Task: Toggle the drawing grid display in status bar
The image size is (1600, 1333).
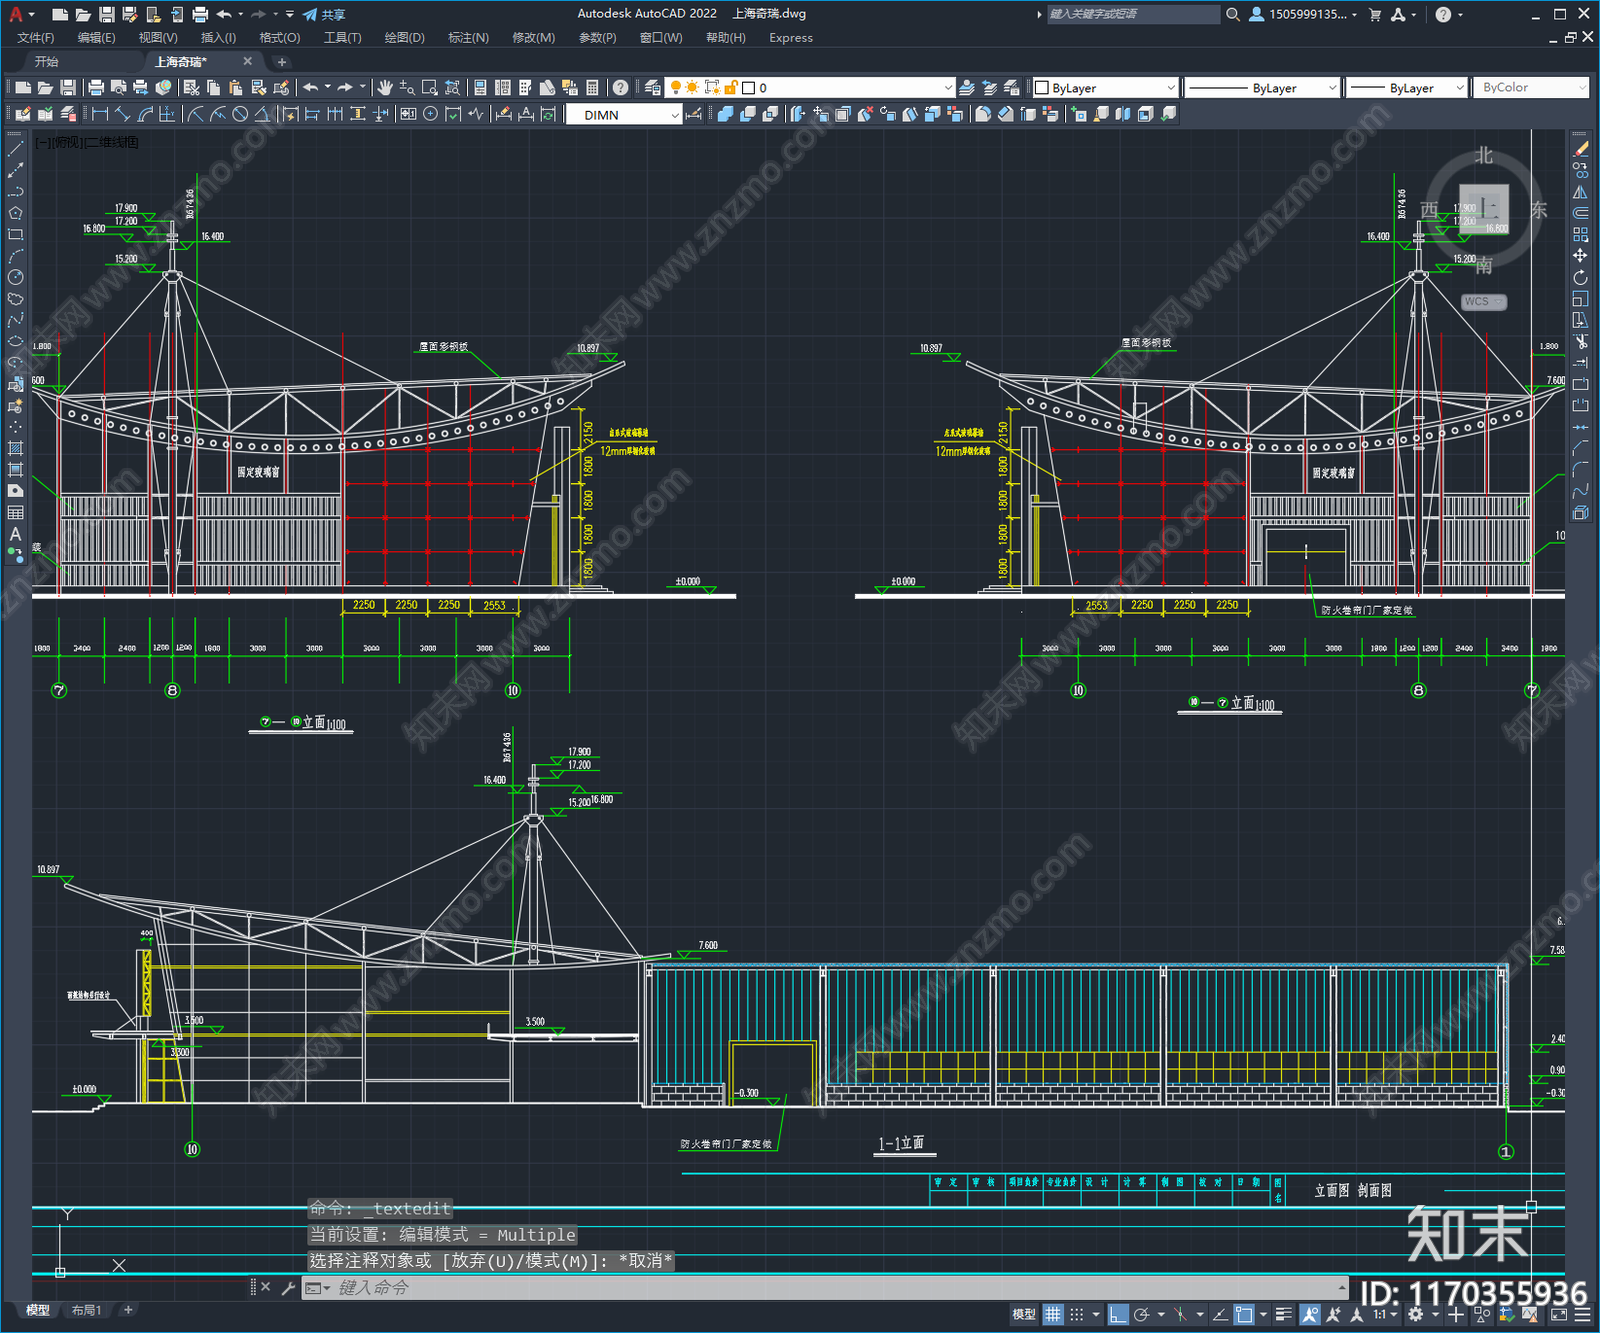Action: coord(1053,1314)
